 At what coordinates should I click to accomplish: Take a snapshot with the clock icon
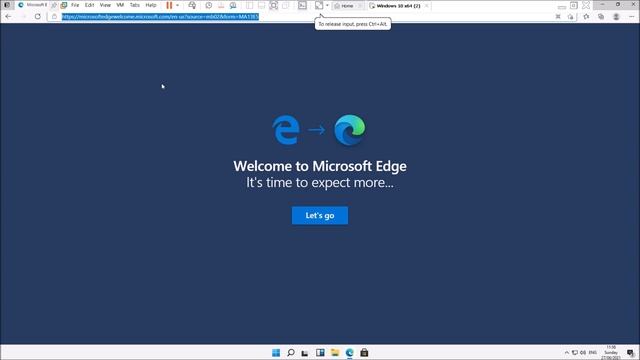pos(209,5)
